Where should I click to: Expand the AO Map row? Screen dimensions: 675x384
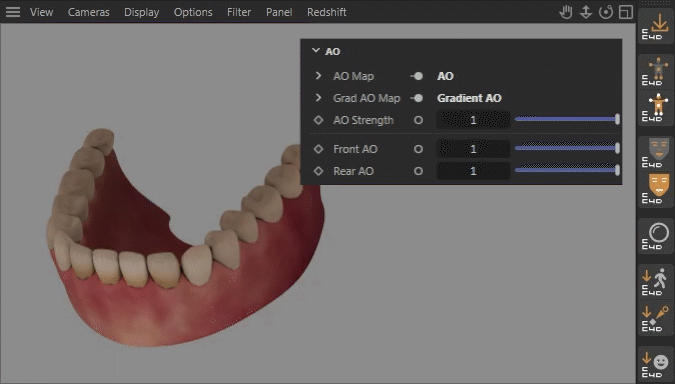click(x=318, y=76)
